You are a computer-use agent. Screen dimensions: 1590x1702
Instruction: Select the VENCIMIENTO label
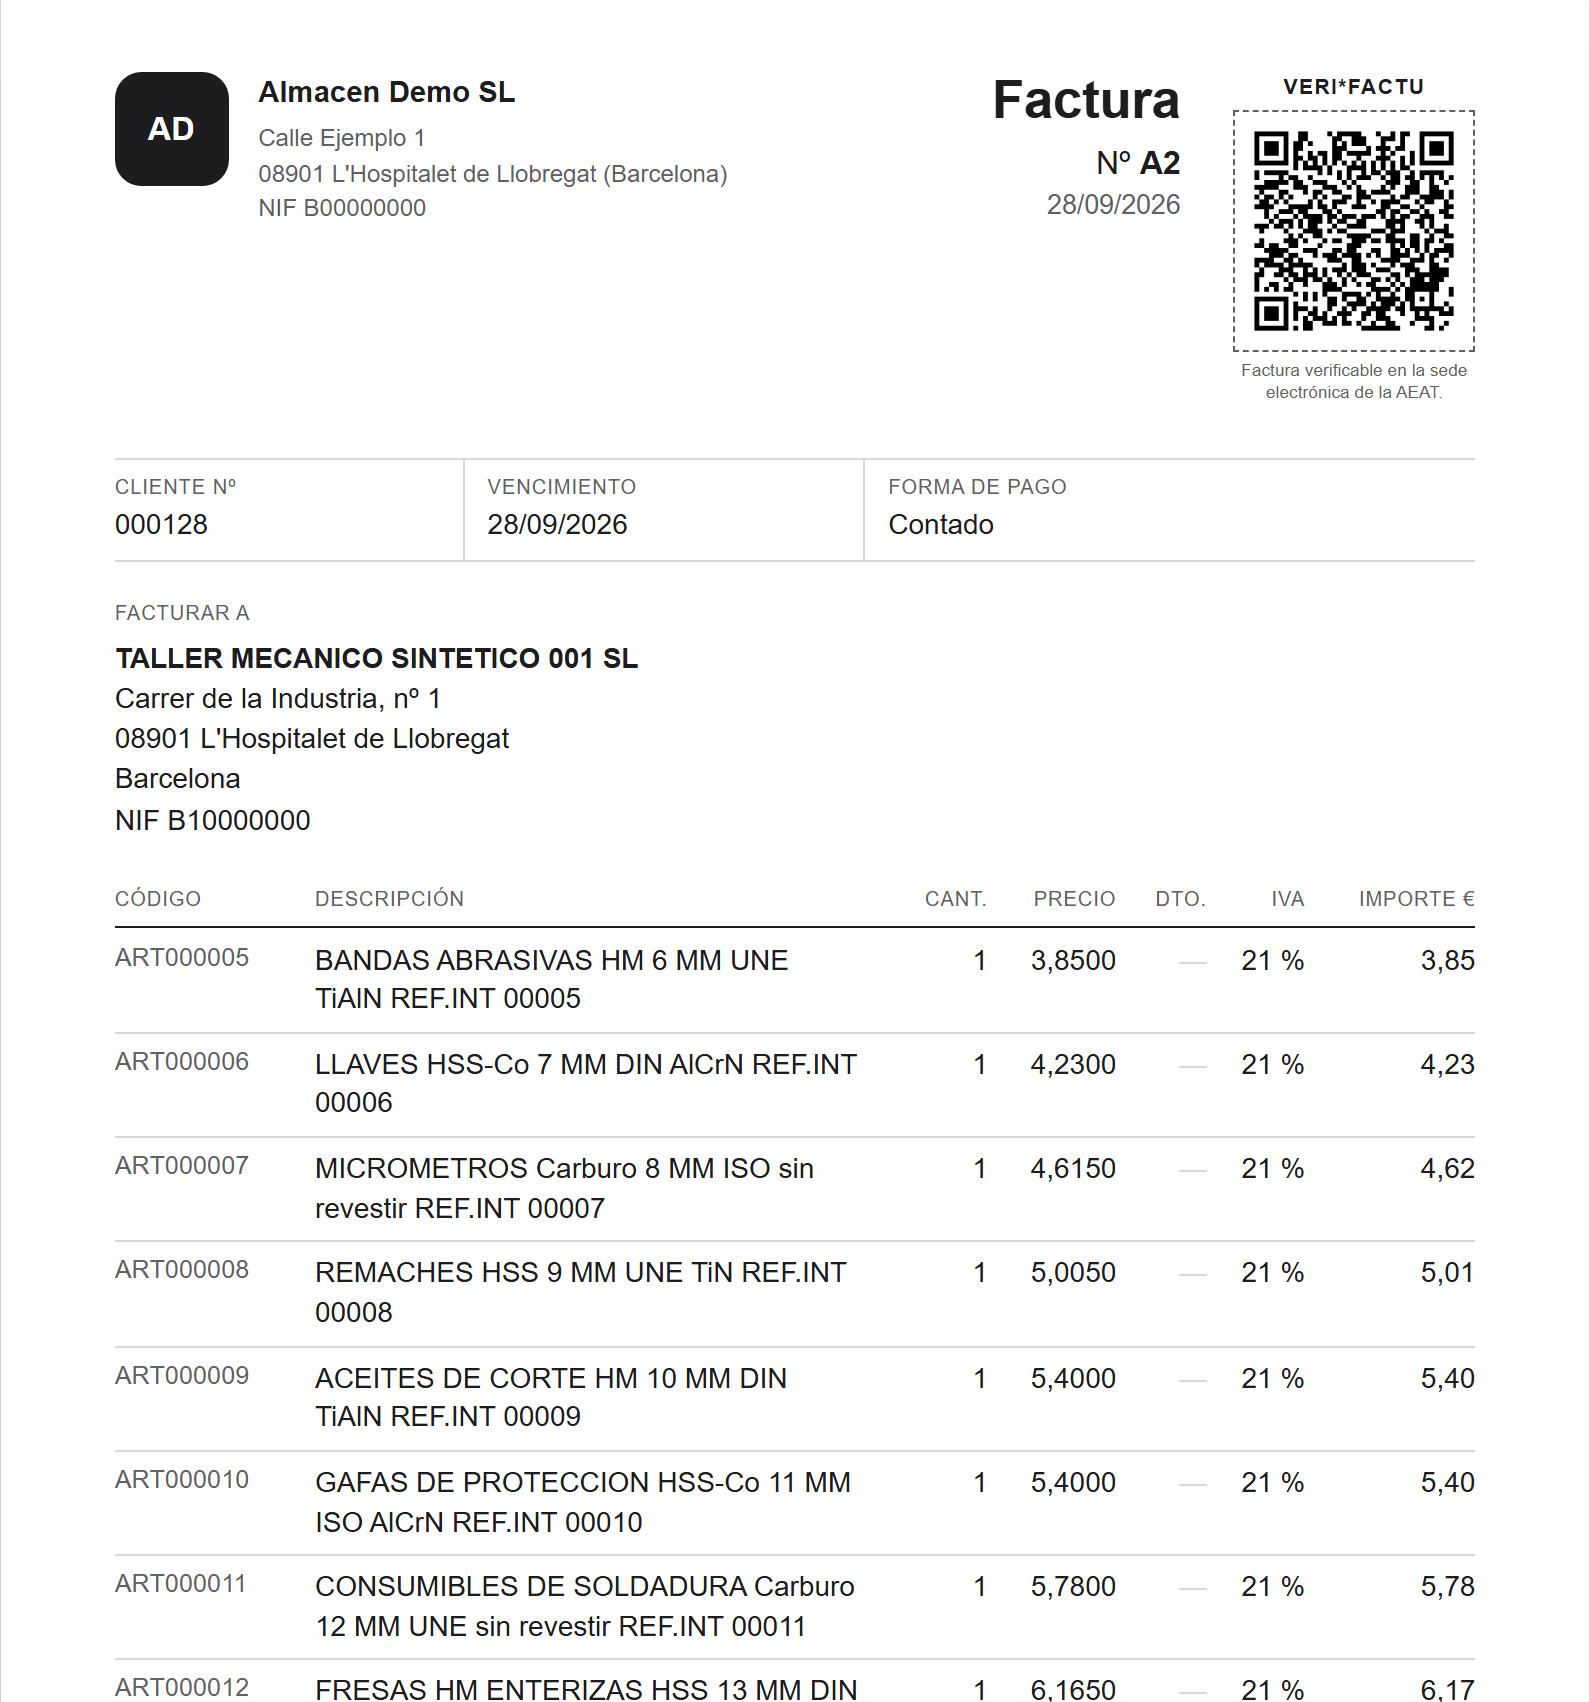pyautogui.click(x=562, y=487)
